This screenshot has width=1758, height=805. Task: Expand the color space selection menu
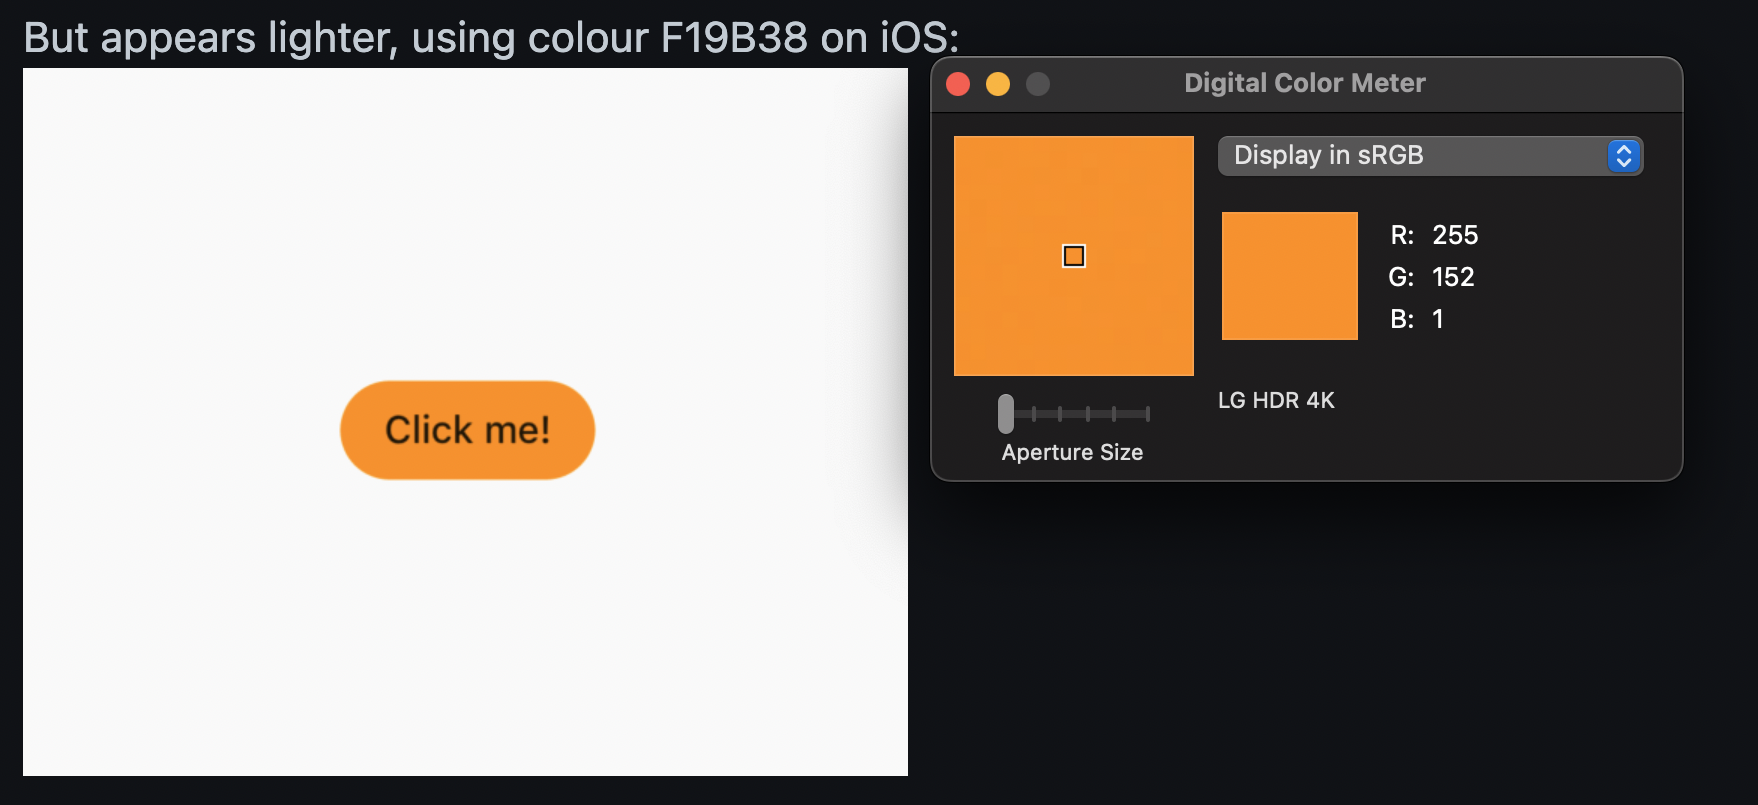coord(1428,156)
